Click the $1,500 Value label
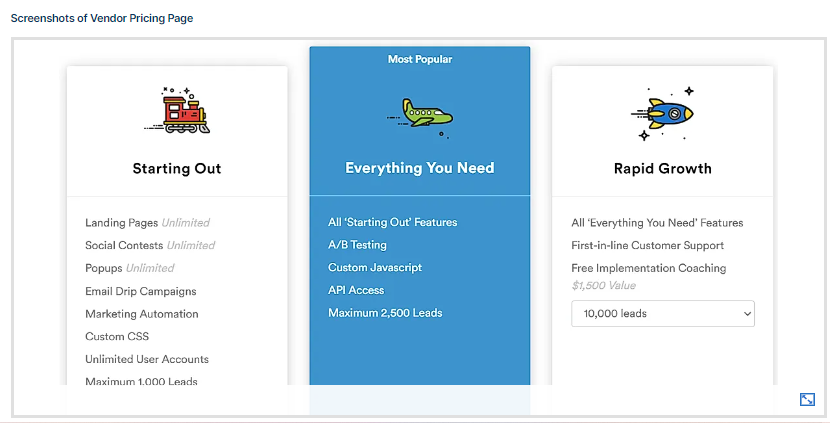This screenshot has height=423, width=830. tap(603, 285)
